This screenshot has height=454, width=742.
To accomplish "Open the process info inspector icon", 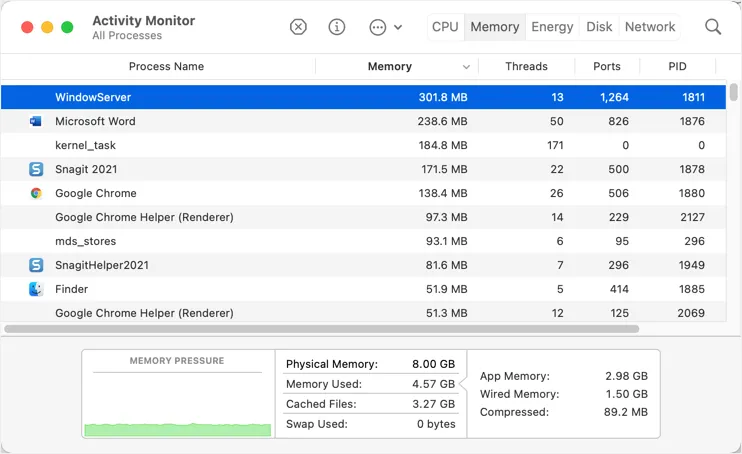I will pyautogui.click(x=337, y=27).
